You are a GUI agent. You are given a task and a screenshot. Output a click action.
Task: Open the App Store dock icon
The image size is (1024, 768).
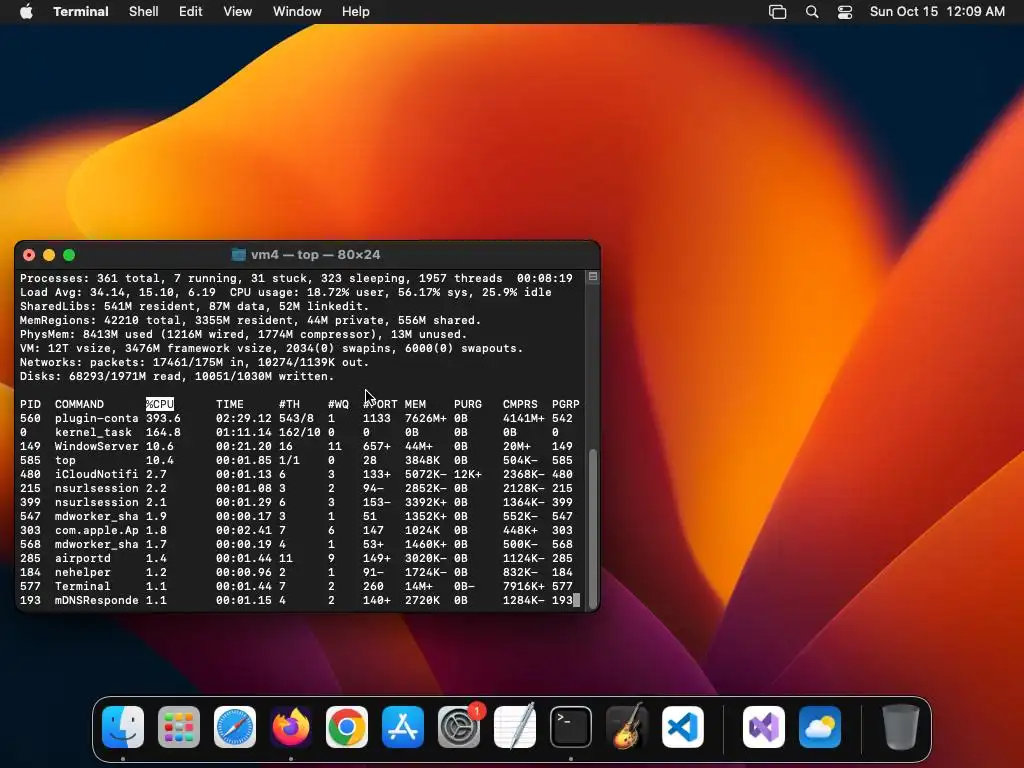pos(403,727)
